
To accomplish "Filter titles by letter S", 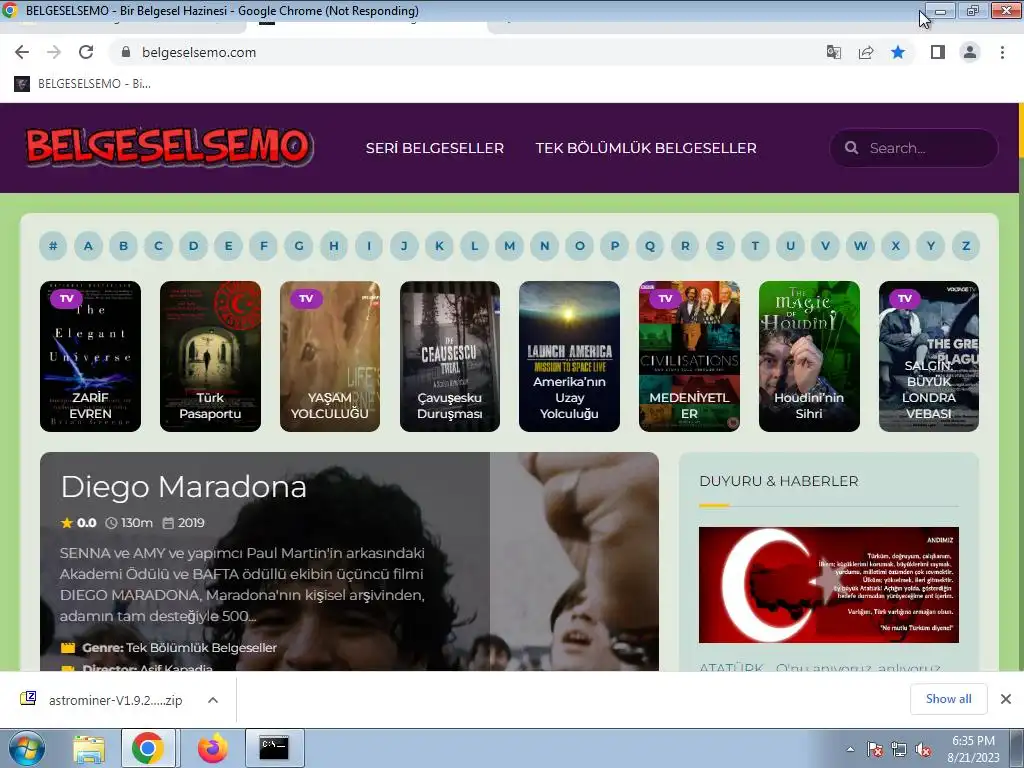I will [720, 246].
